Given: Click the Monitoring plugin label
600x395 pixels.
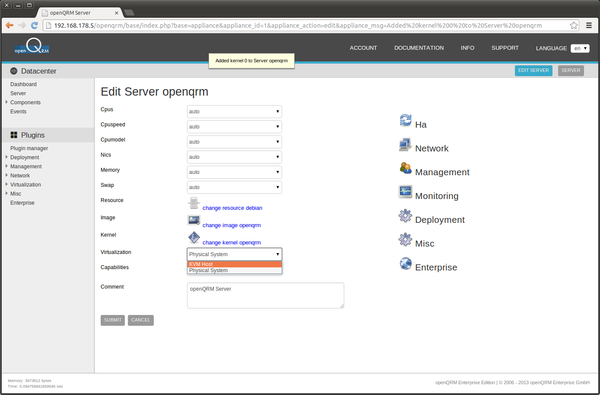Looking at the screenshot, I should point(437,196).
